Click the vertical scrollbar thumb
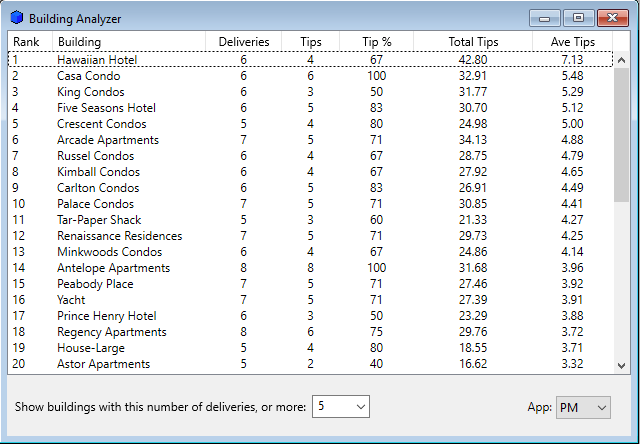Screen dimensions: 640x444 (621, 135)
